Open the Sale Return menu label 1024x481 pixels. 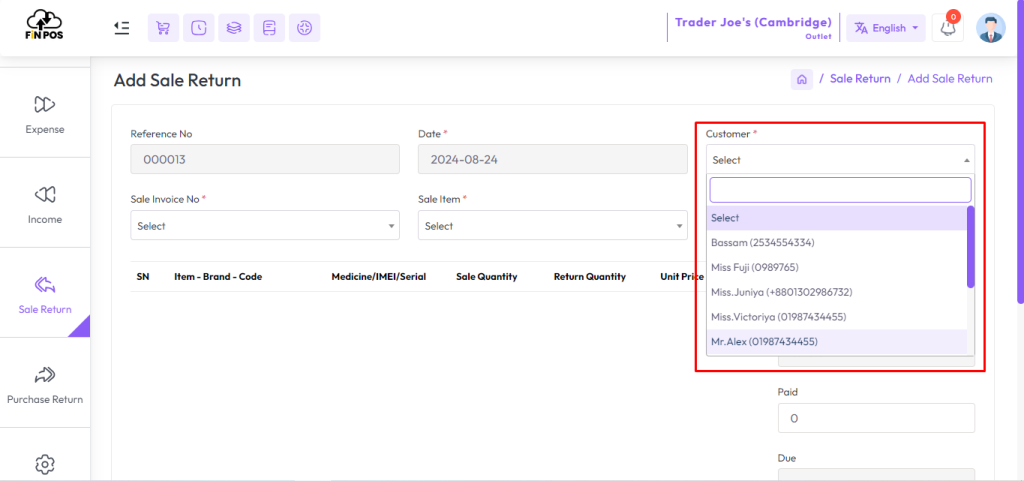point(44,309)
